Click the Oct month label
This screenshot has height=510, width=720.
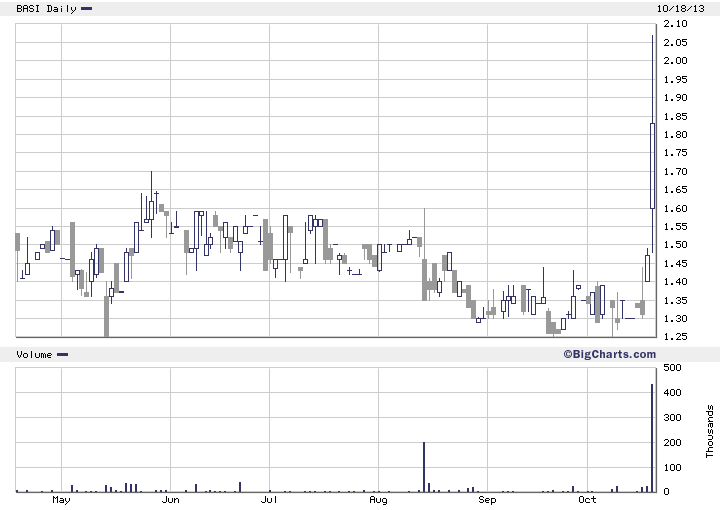click(x=587, y=499)
